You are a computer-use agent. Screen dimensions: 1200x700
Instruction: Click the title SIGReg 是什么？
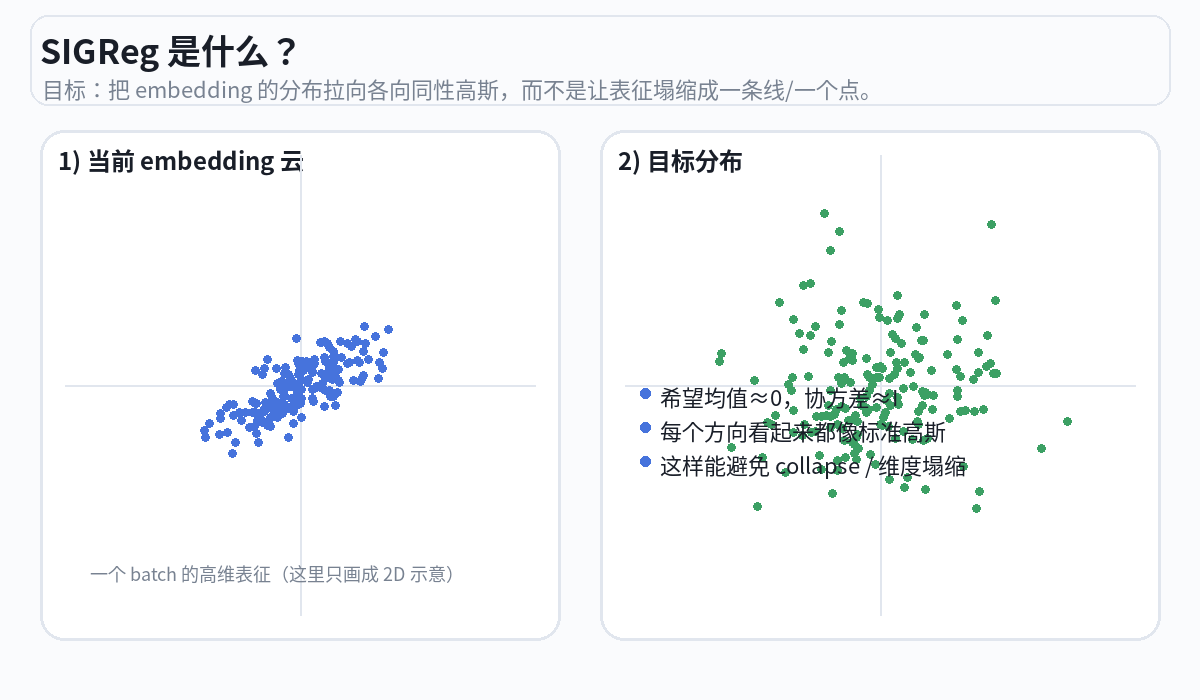coord(168,52)
